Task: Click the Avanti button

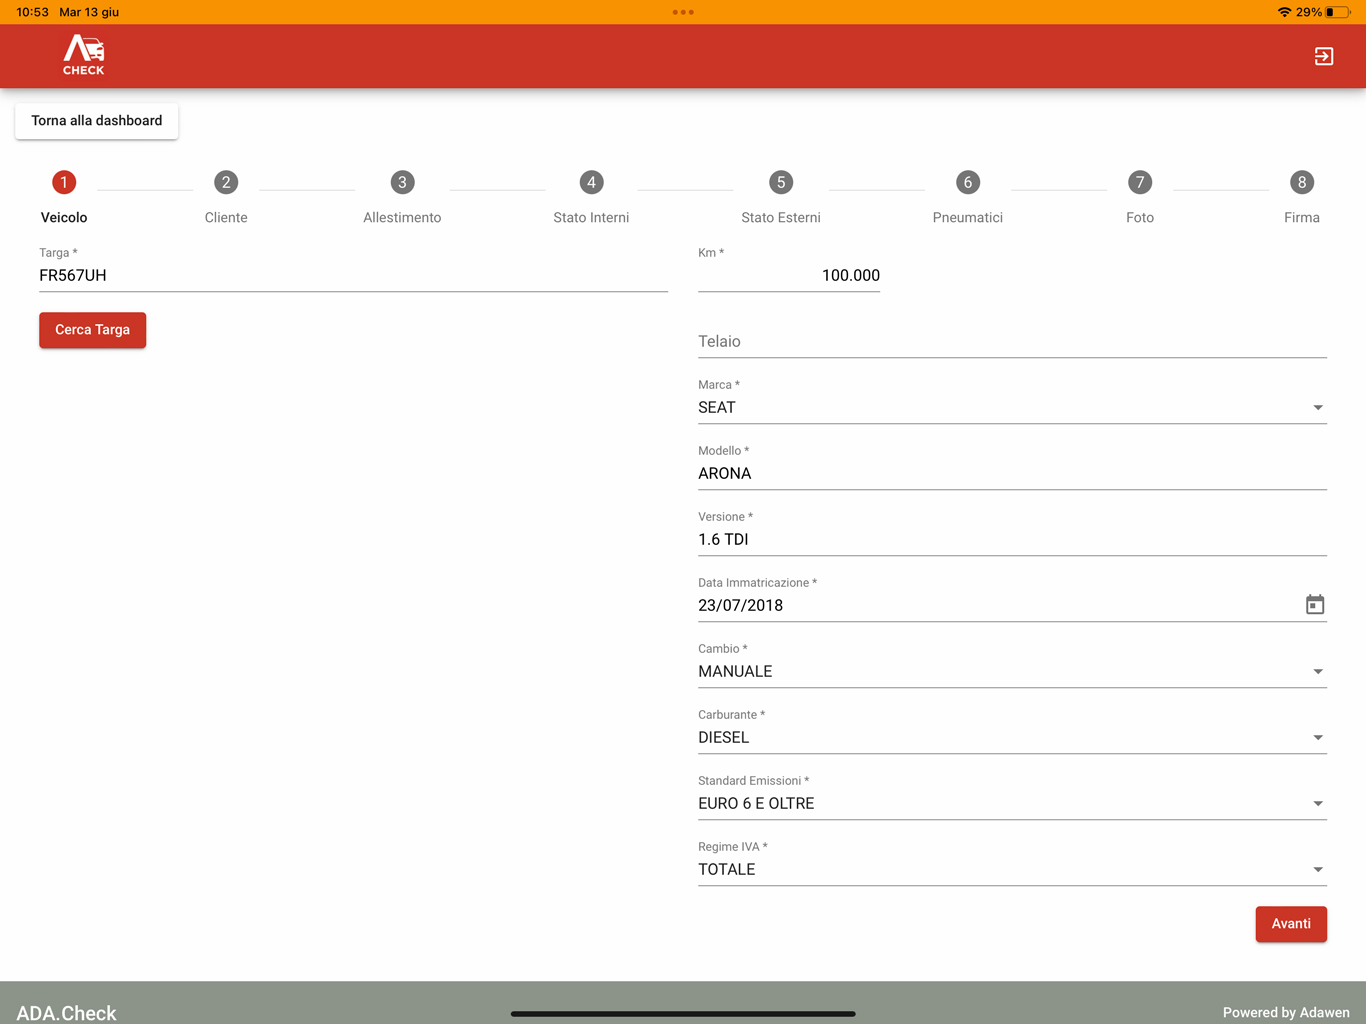Action: click(x=1290, y=924)
